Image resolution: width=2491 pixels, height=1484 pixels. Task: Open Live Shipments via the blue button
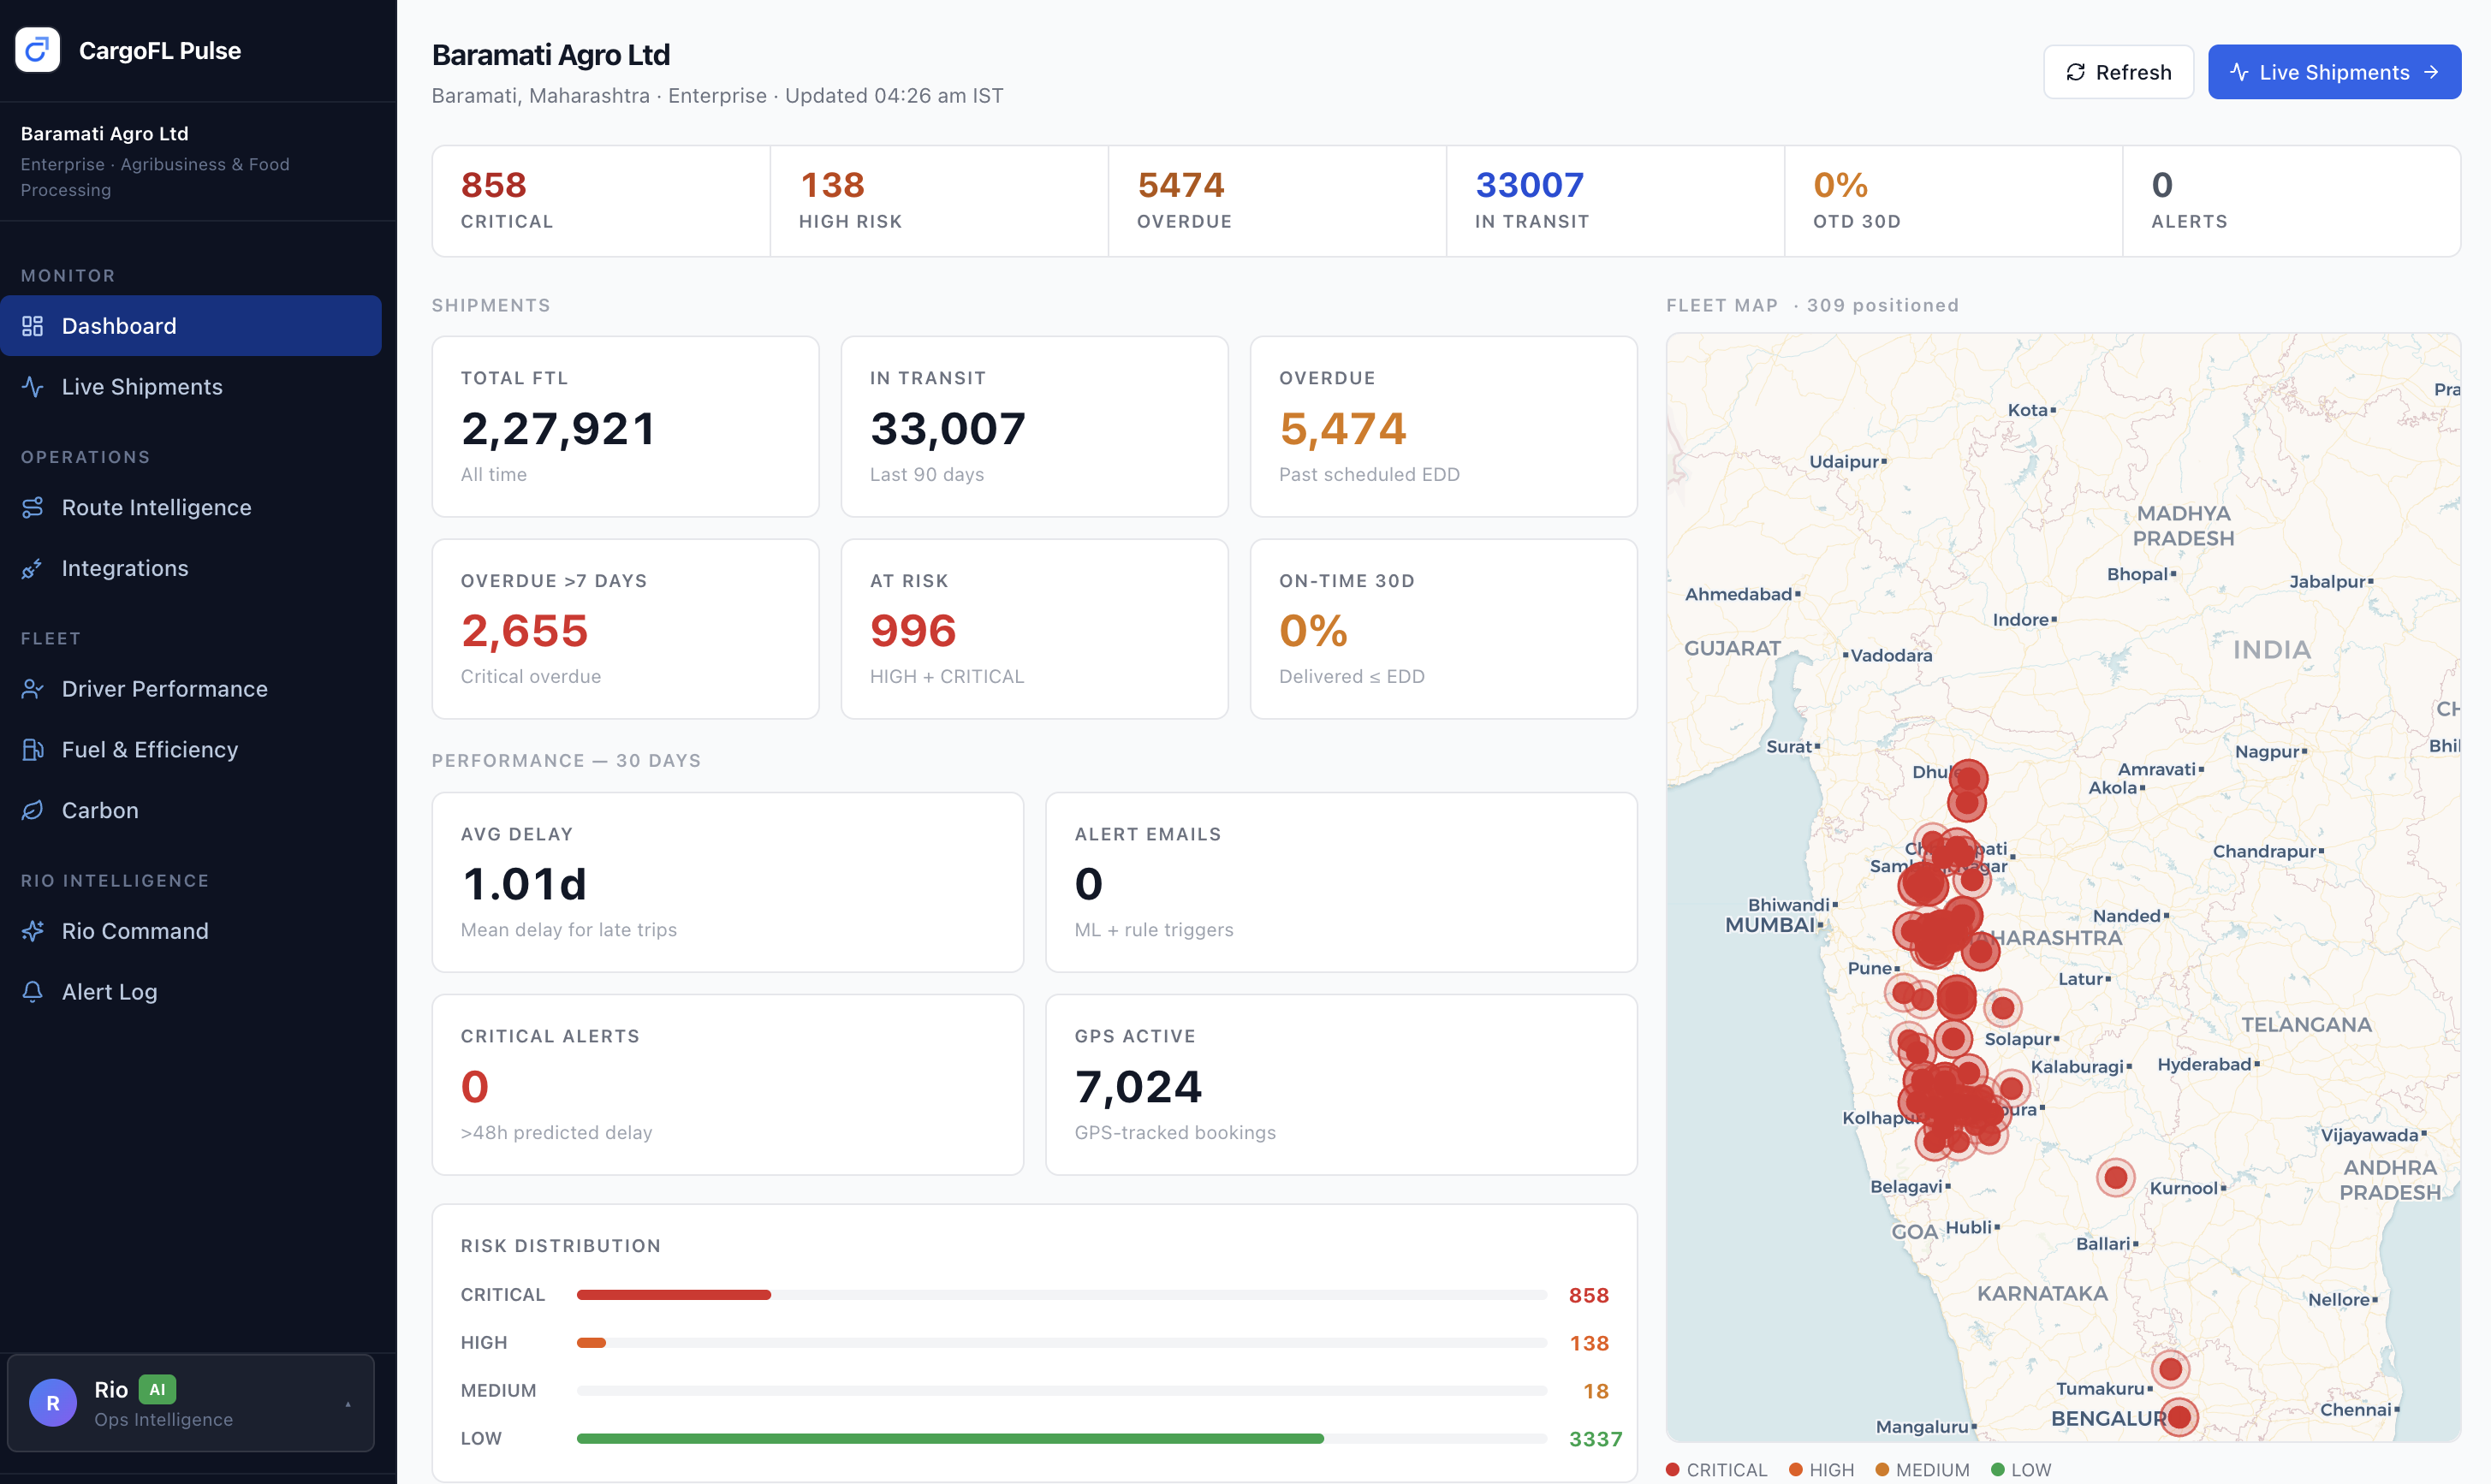[x=2334, y=72]
